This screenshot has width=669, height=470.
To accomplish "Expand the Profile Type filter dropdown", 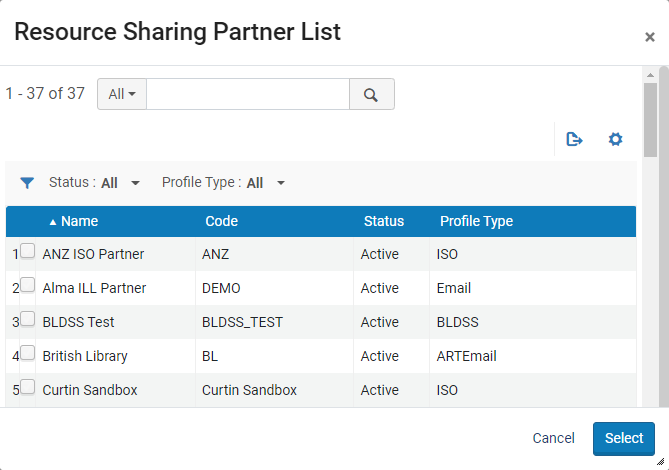I will coord(281,183).
